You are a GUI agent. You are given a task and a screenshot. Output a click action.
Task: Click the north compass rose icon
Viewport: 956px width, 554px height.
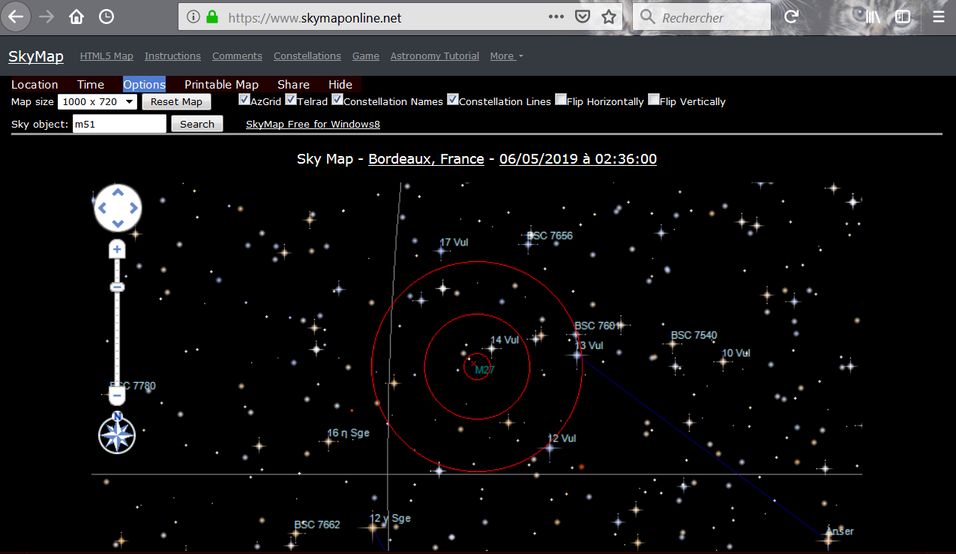[117, 434]
